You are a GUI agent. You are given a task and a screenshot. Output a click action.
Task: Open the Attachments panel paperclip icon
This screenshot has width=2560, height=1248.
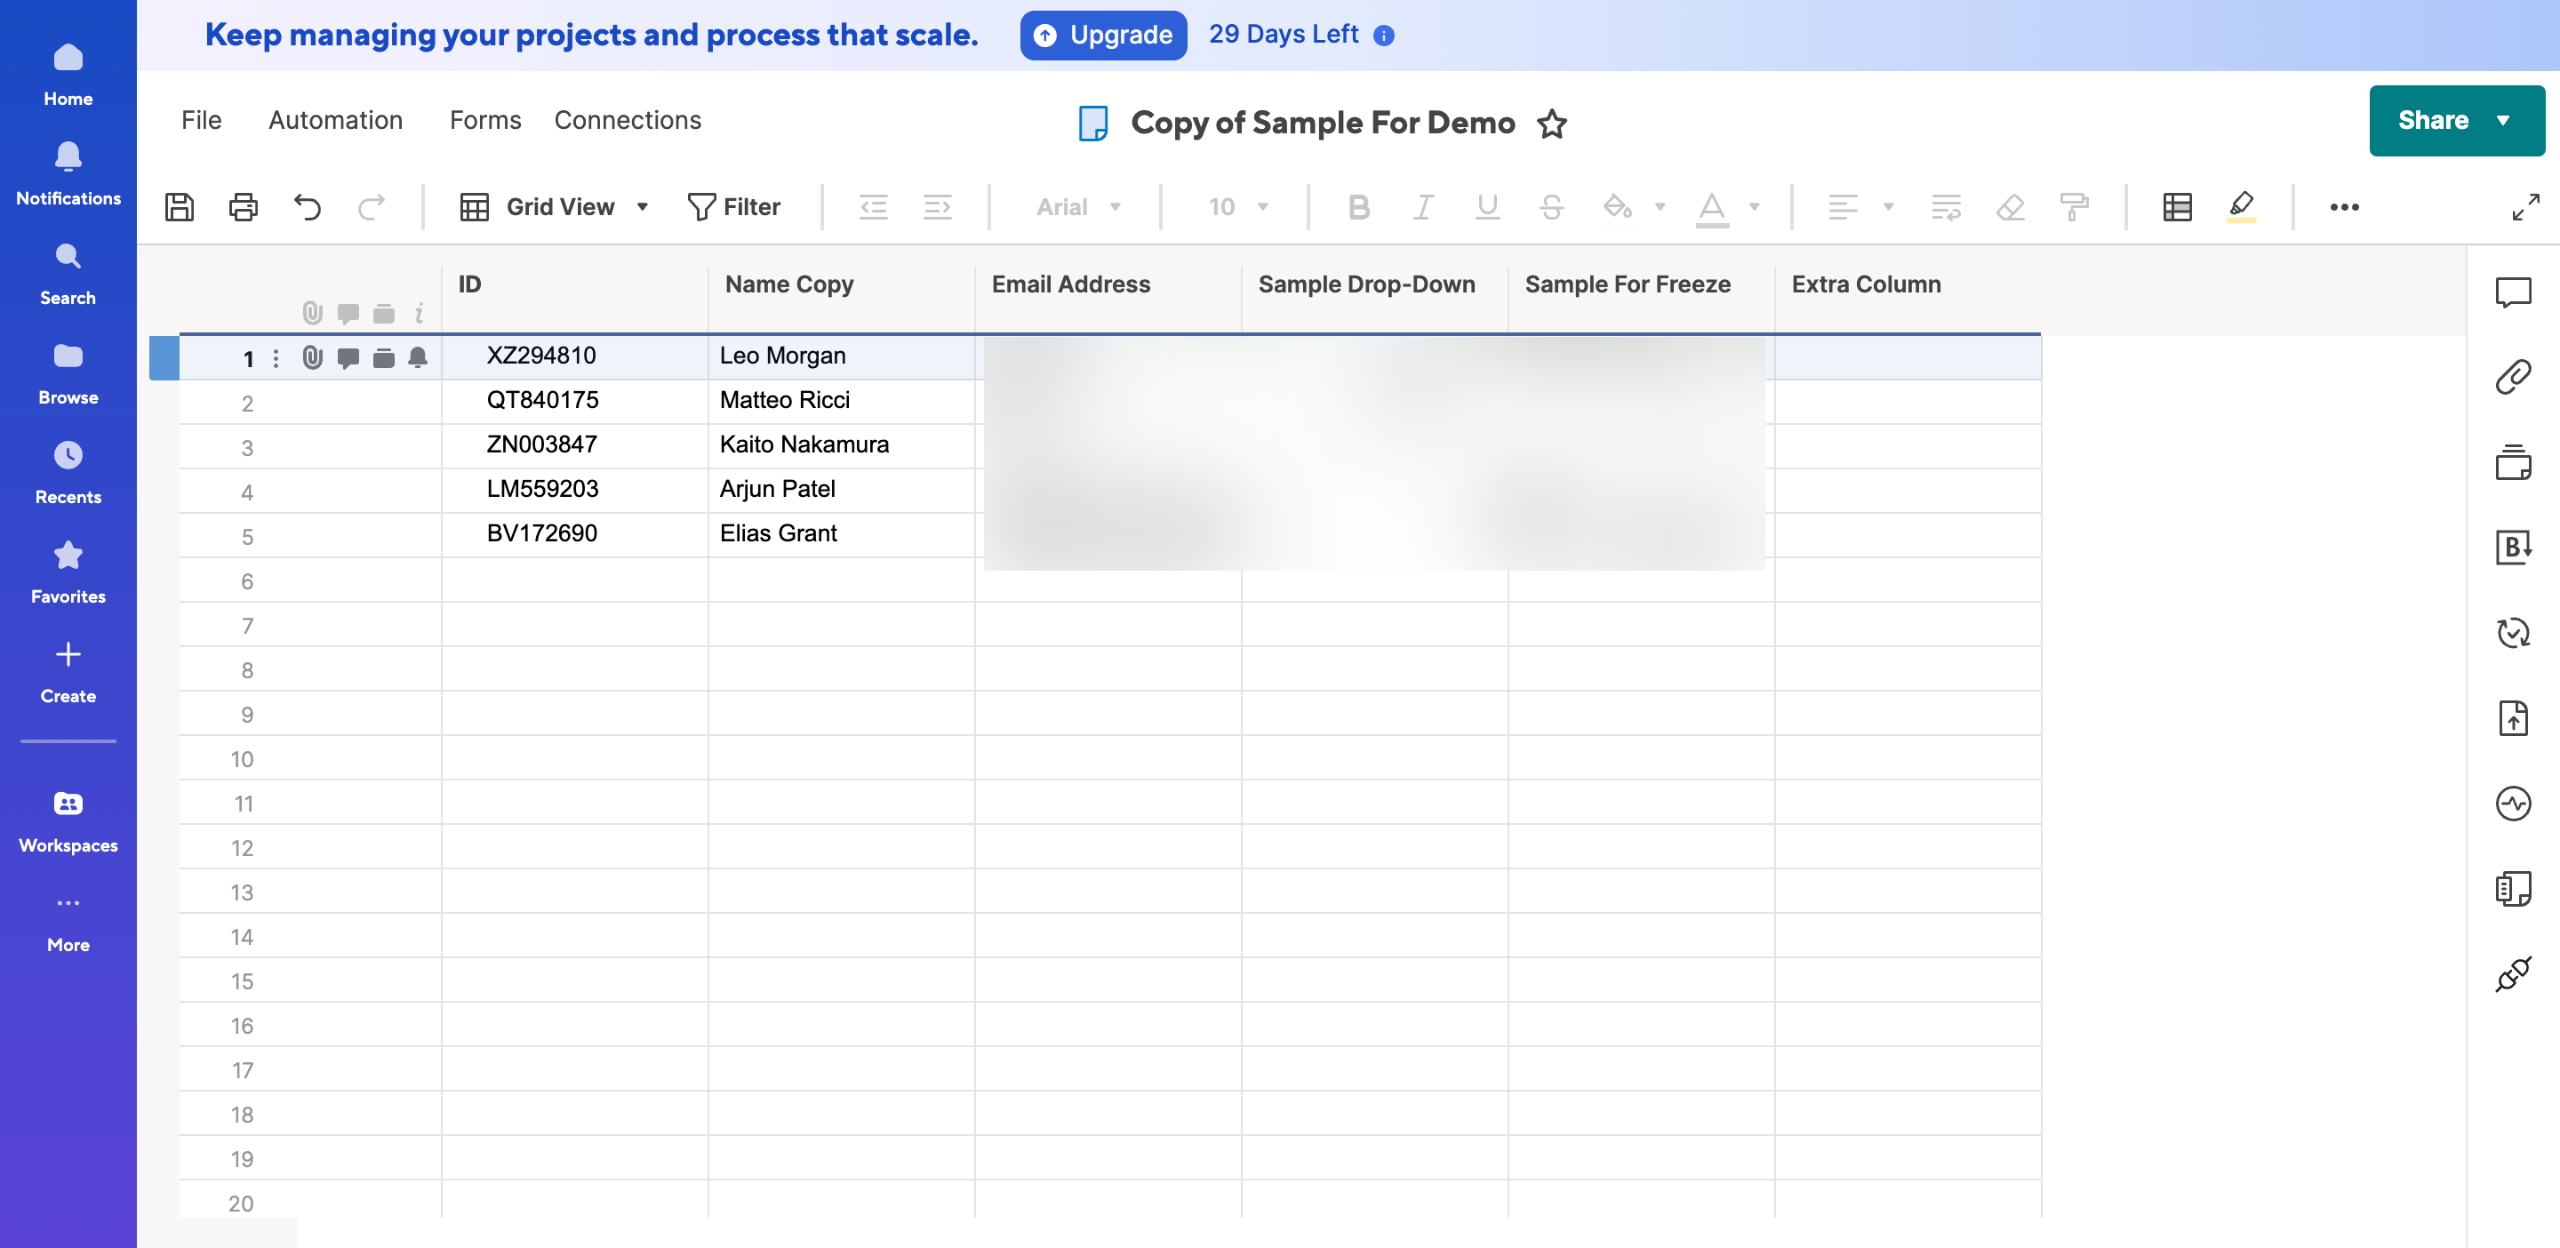pyautogui.click(x=2513, y=377)
